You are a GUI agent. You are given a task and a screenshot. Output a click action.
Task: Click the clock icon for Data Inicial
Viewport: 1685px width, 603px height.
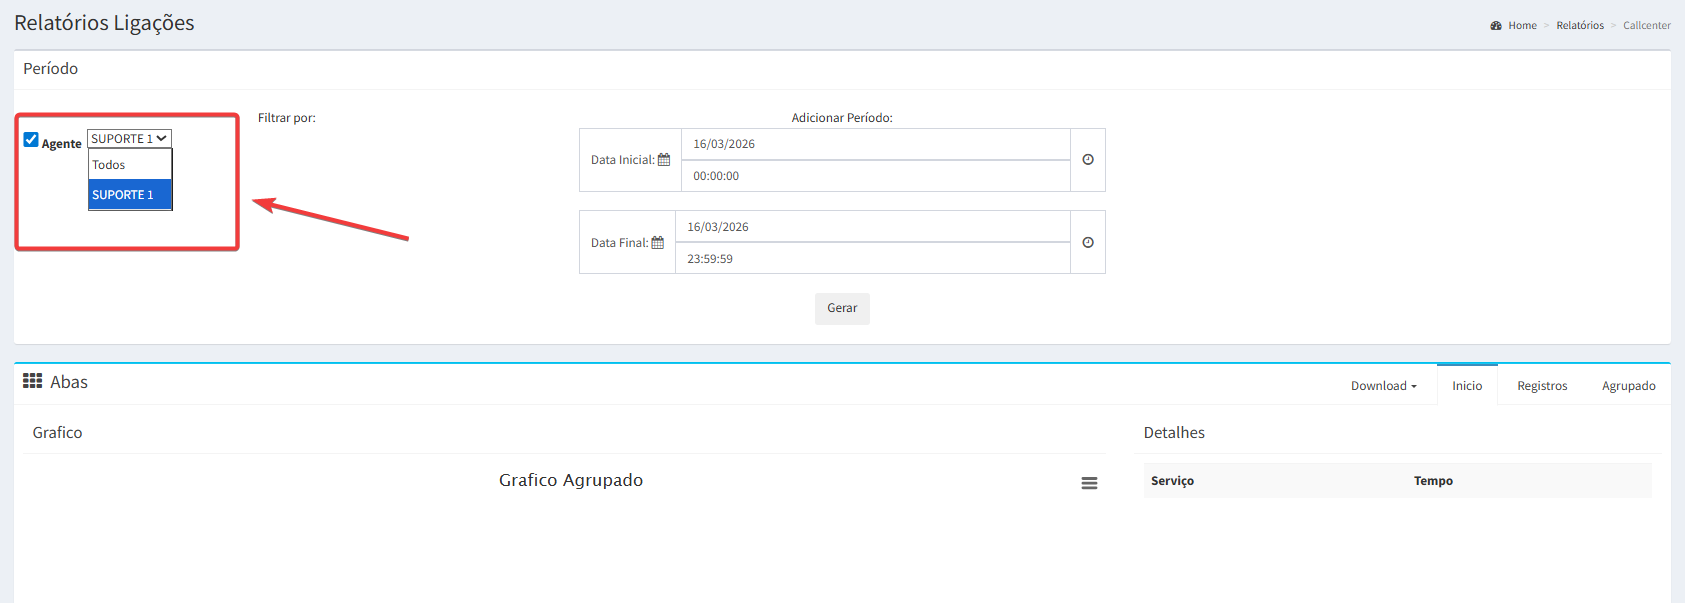1088,160
